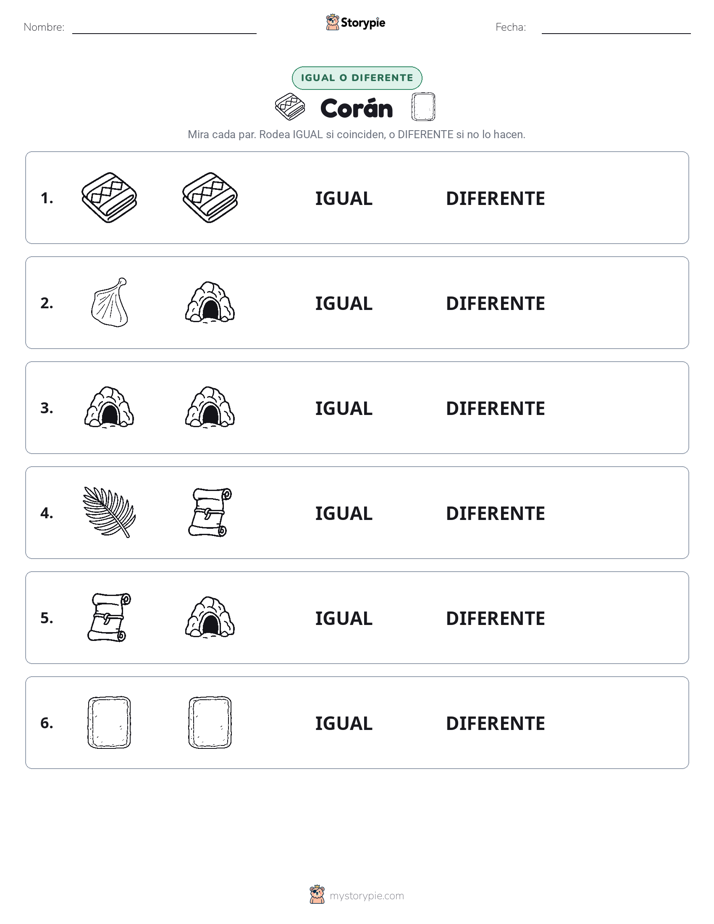
Task: Select the first stone tablet in row 6
Action: coord(110,722)
